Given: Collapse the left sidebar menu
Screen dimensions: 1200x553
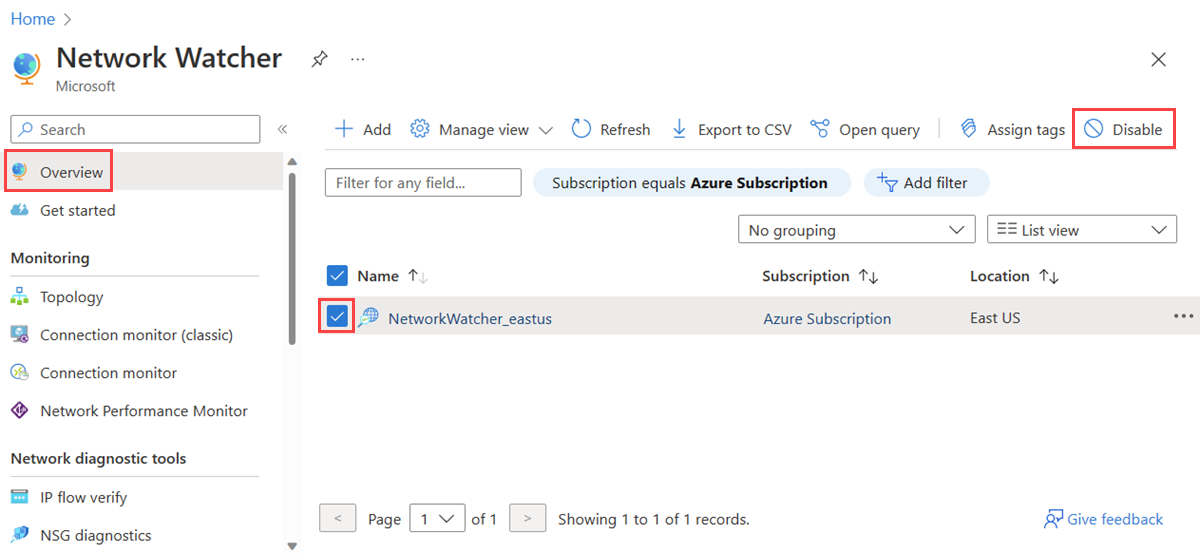Looking at the screenshot, I should coord(282,129).
